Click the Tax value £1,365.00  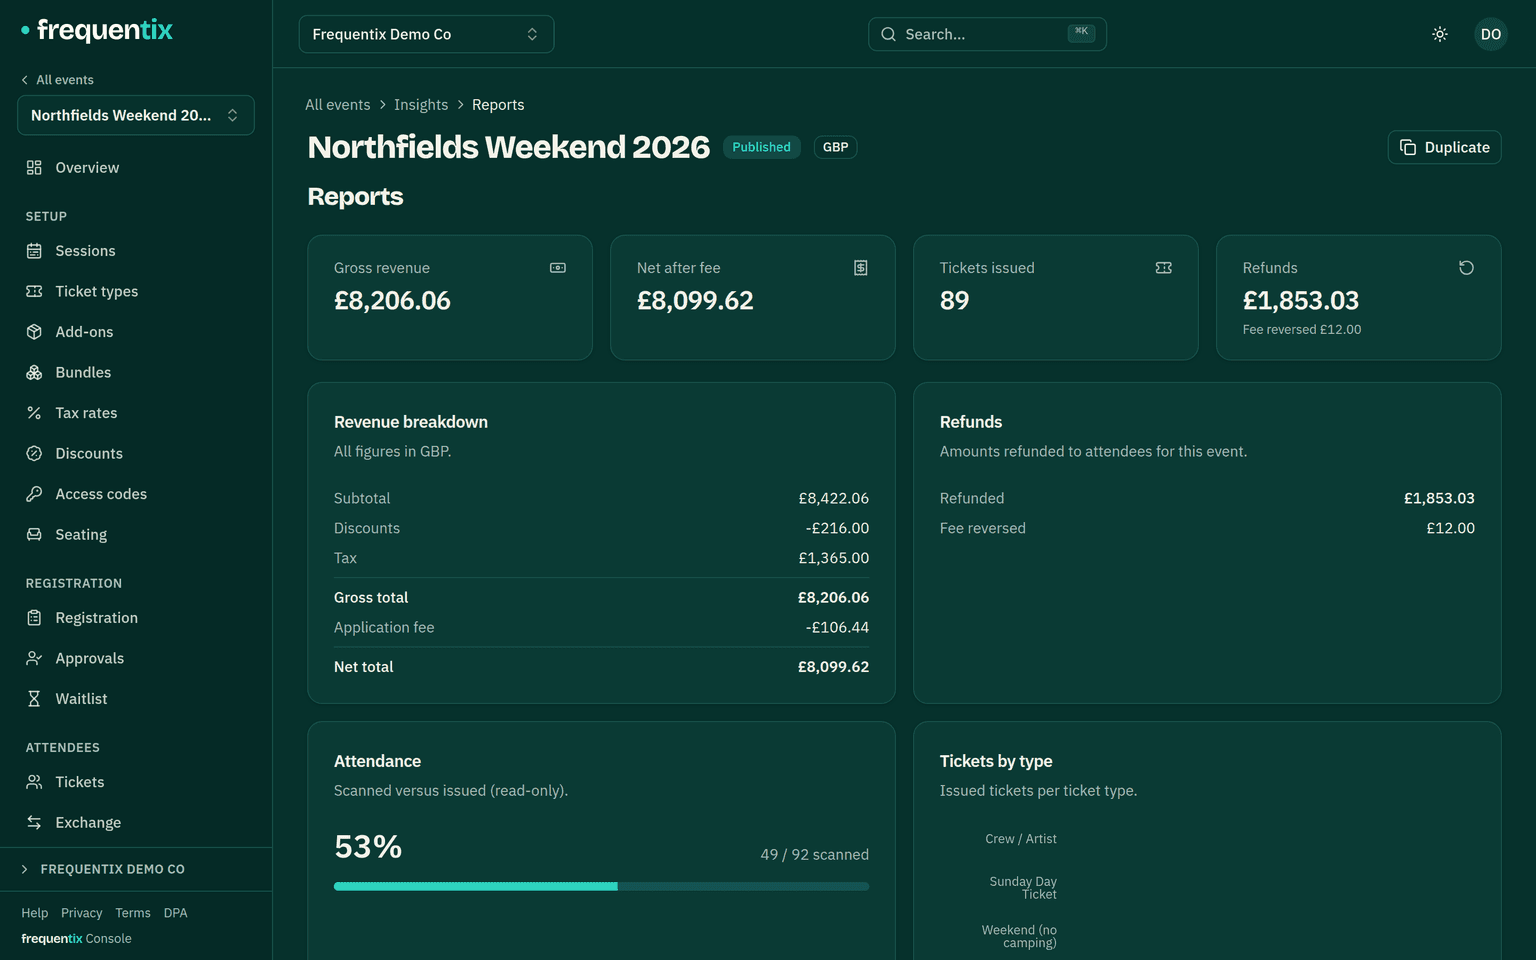[833, 558]
